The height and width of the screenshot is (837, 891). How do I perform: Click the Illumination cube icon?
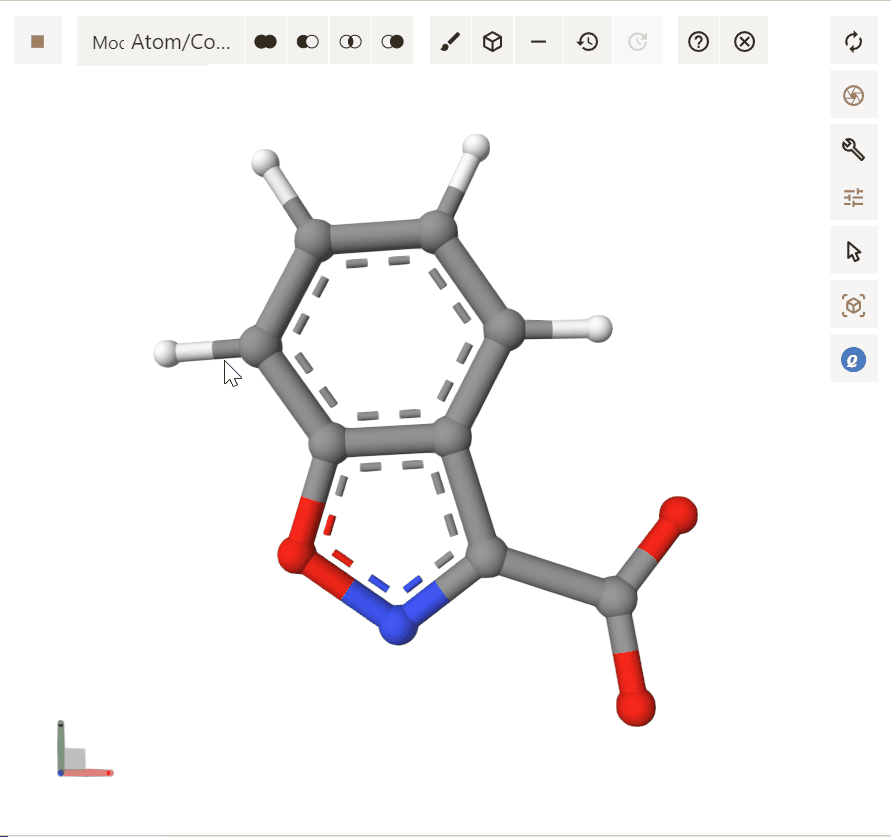click(853, 305)
